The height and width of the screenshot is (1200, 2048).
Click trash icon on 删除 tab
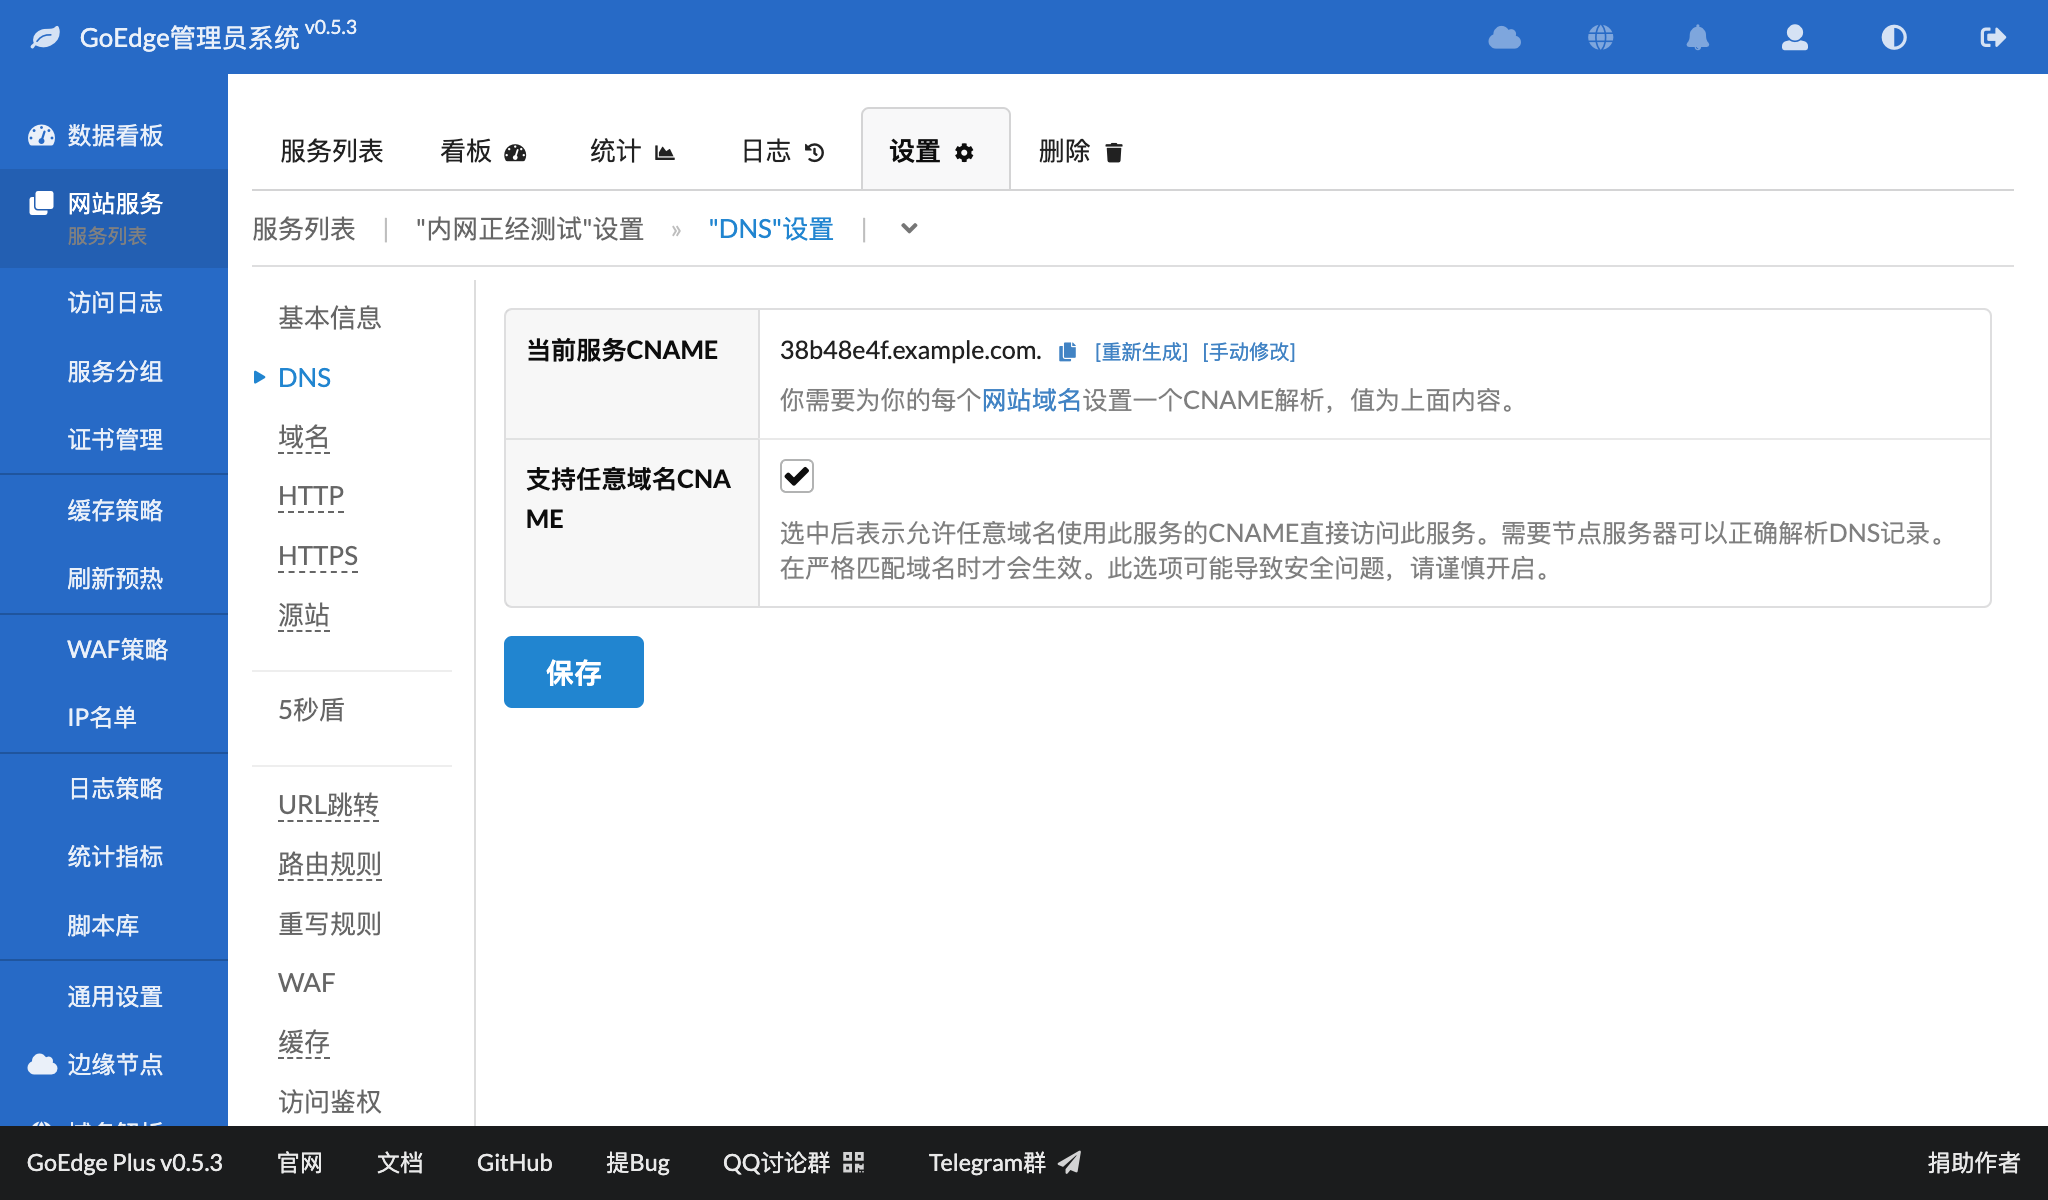[1114, 152]
